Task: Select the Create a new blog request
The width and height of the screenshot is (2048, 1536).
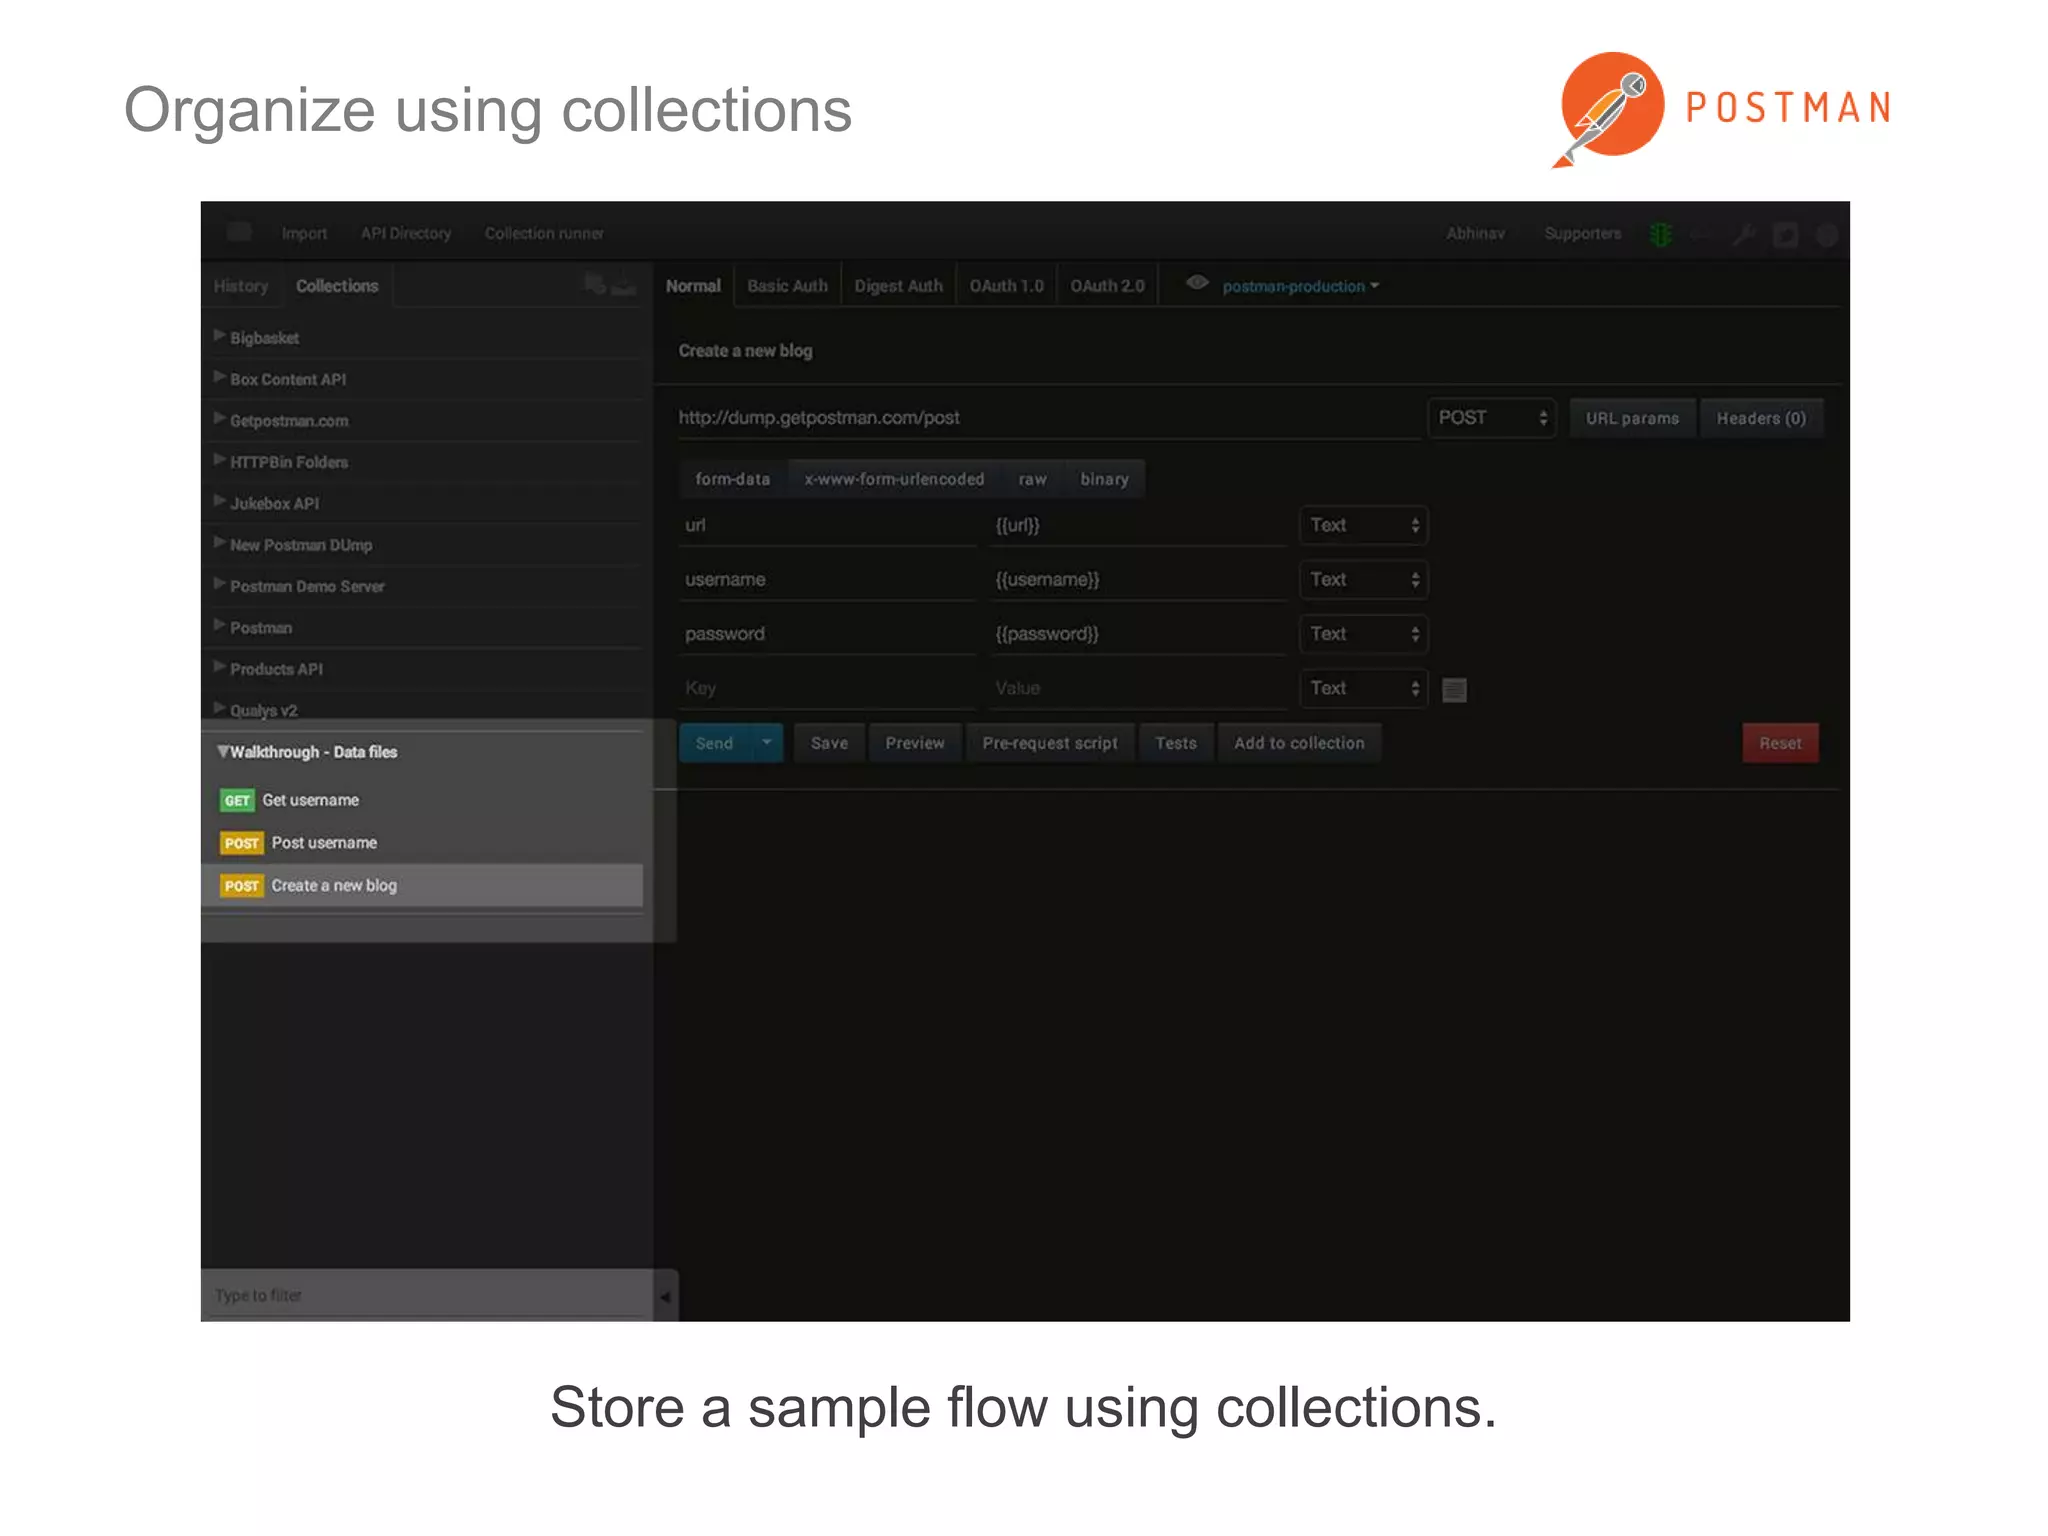Action: 423,886
